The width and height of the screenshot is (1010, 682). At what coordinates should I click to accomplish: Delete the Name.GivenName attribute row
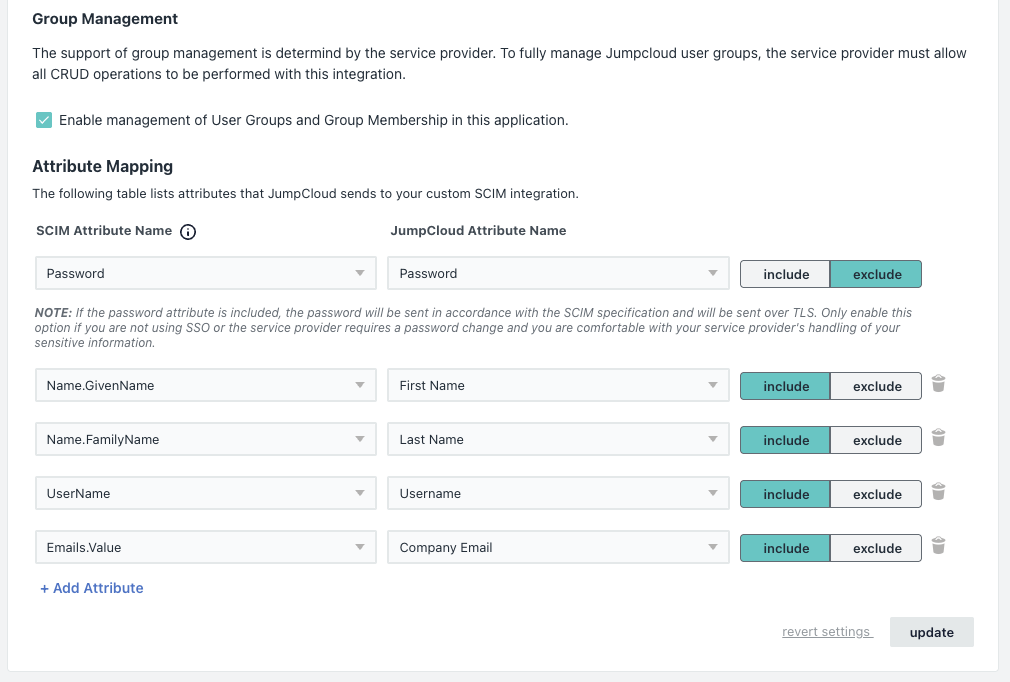938,384
